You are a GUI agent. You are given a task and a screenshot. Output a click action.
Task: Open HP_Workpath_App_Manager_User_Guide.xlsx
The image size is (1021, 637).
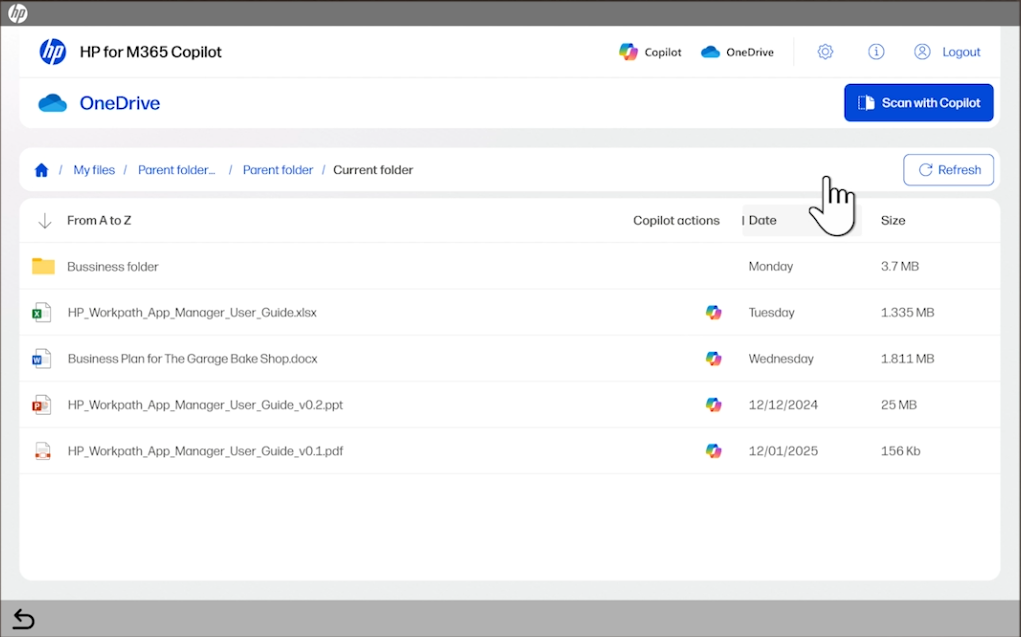coord(192,313)
